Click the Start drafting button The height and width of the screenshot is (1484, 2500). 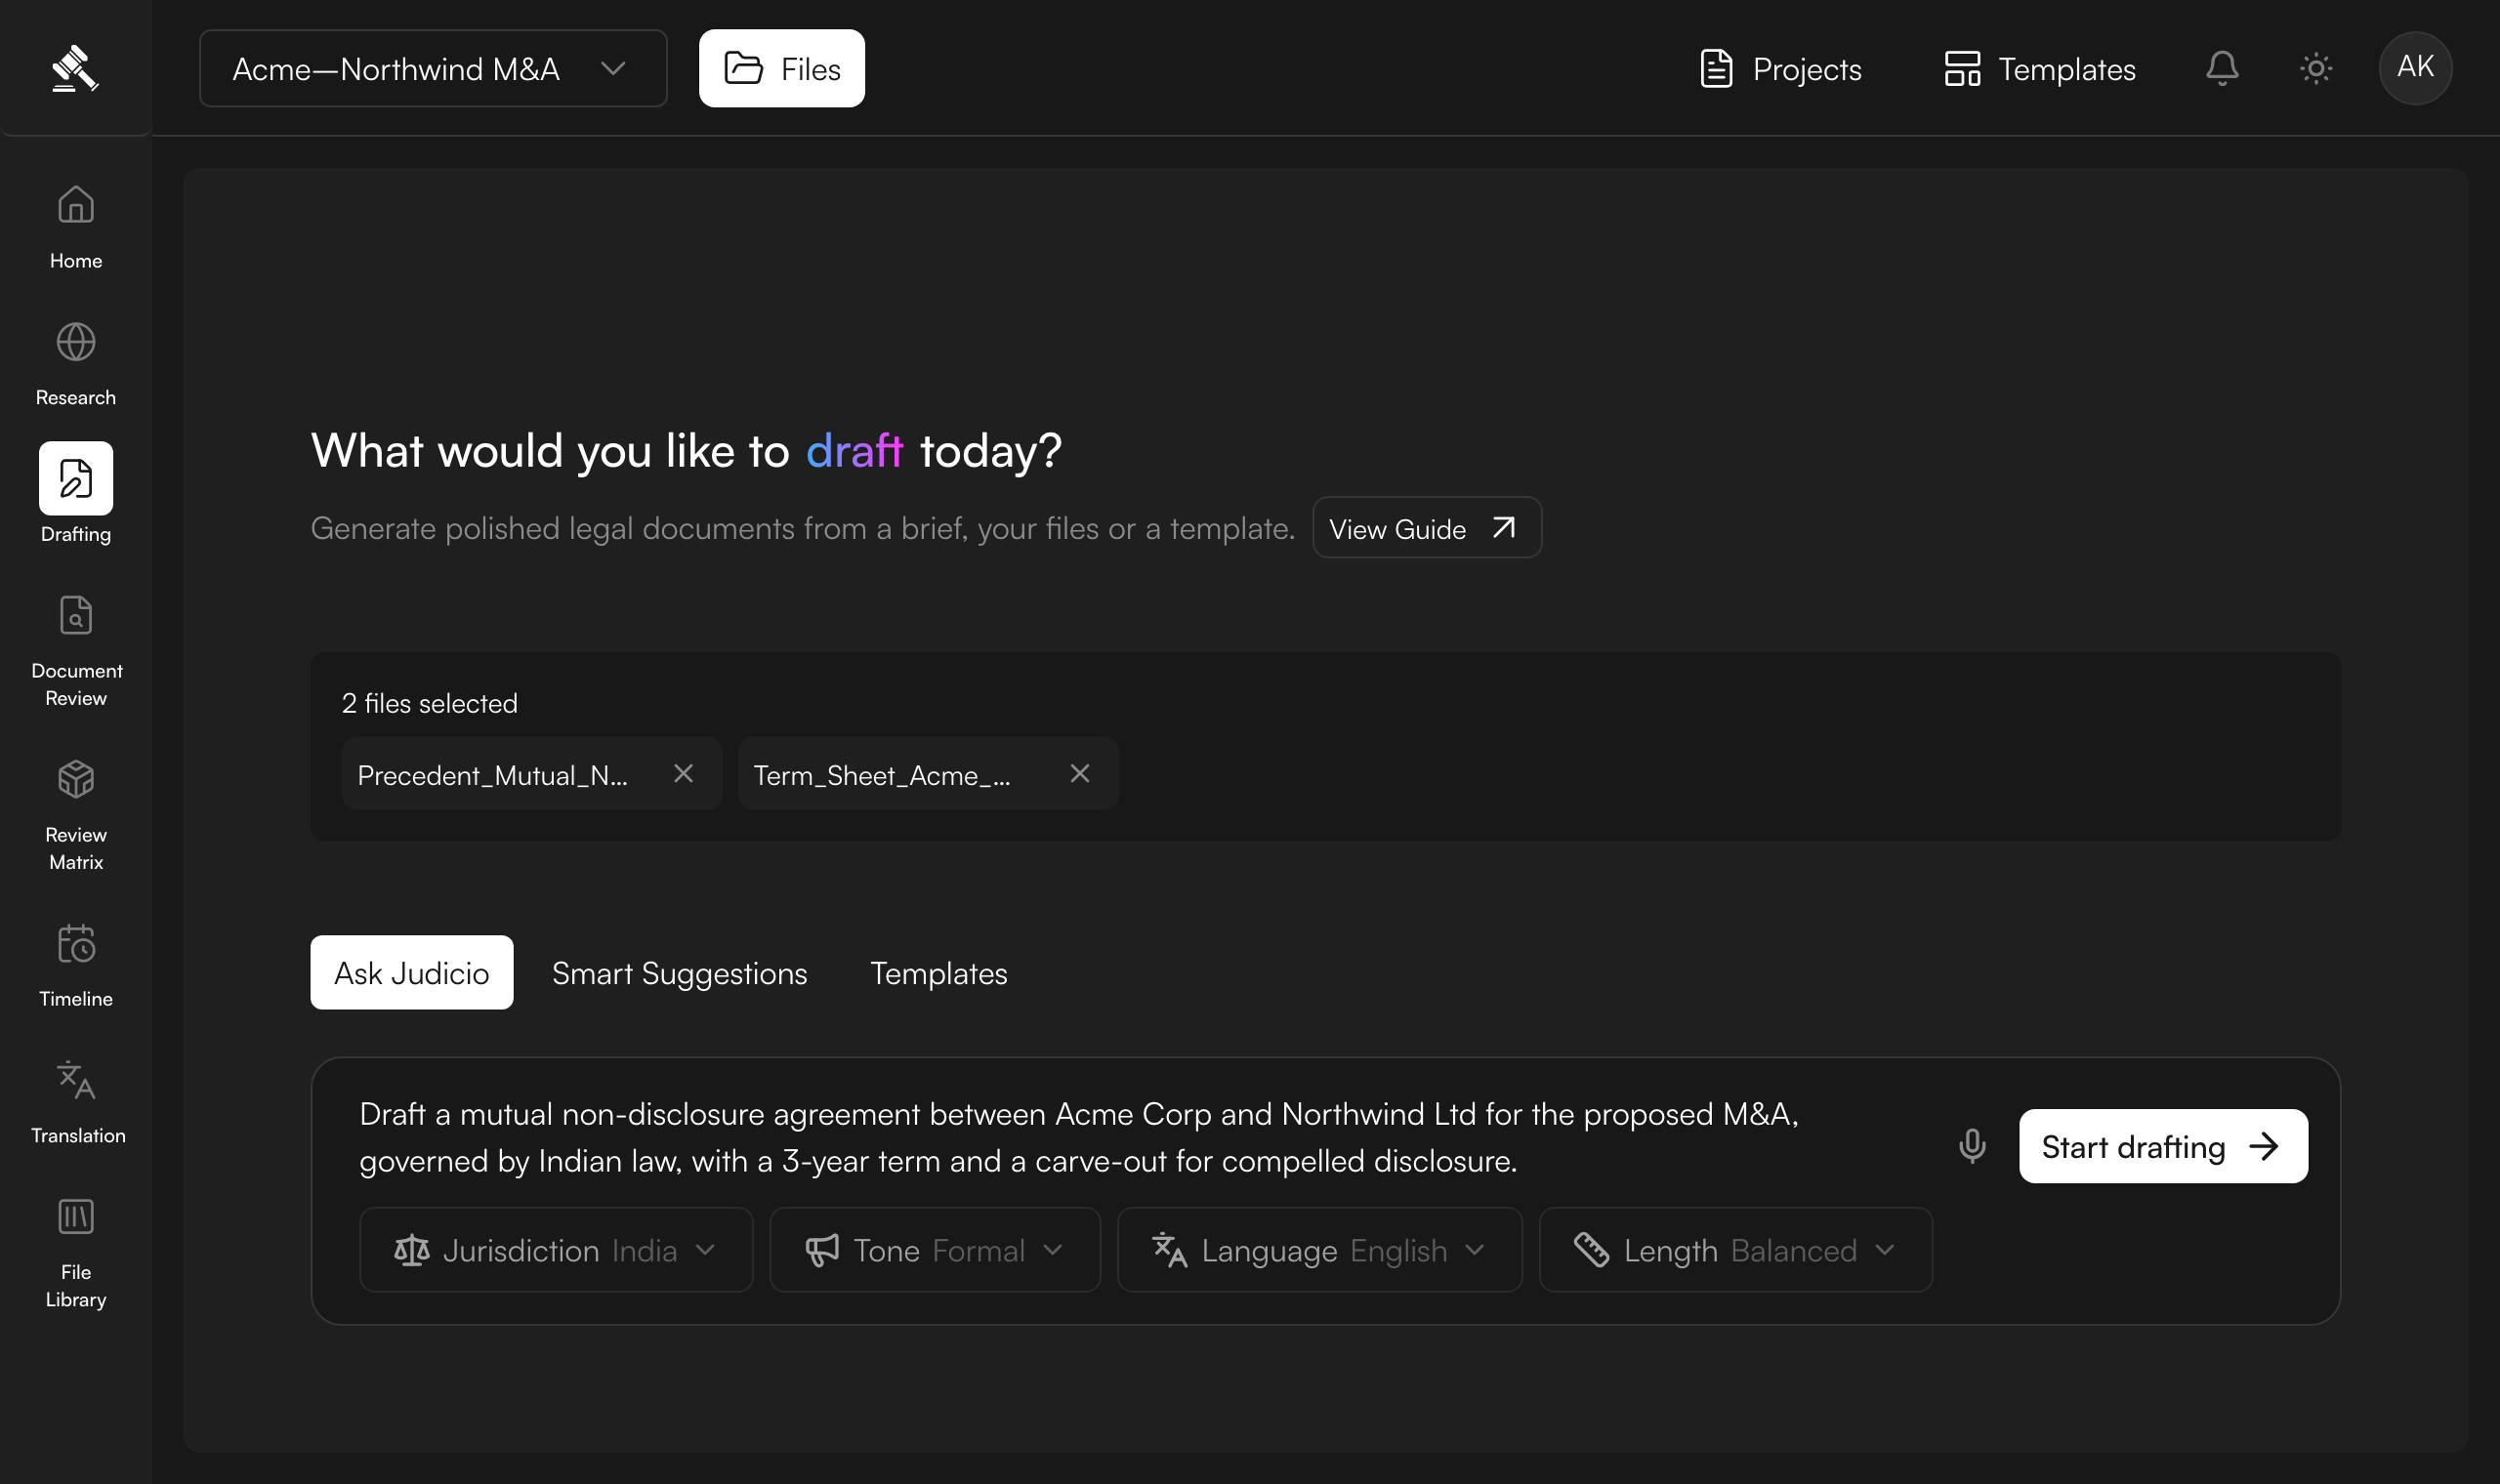2164,1146
